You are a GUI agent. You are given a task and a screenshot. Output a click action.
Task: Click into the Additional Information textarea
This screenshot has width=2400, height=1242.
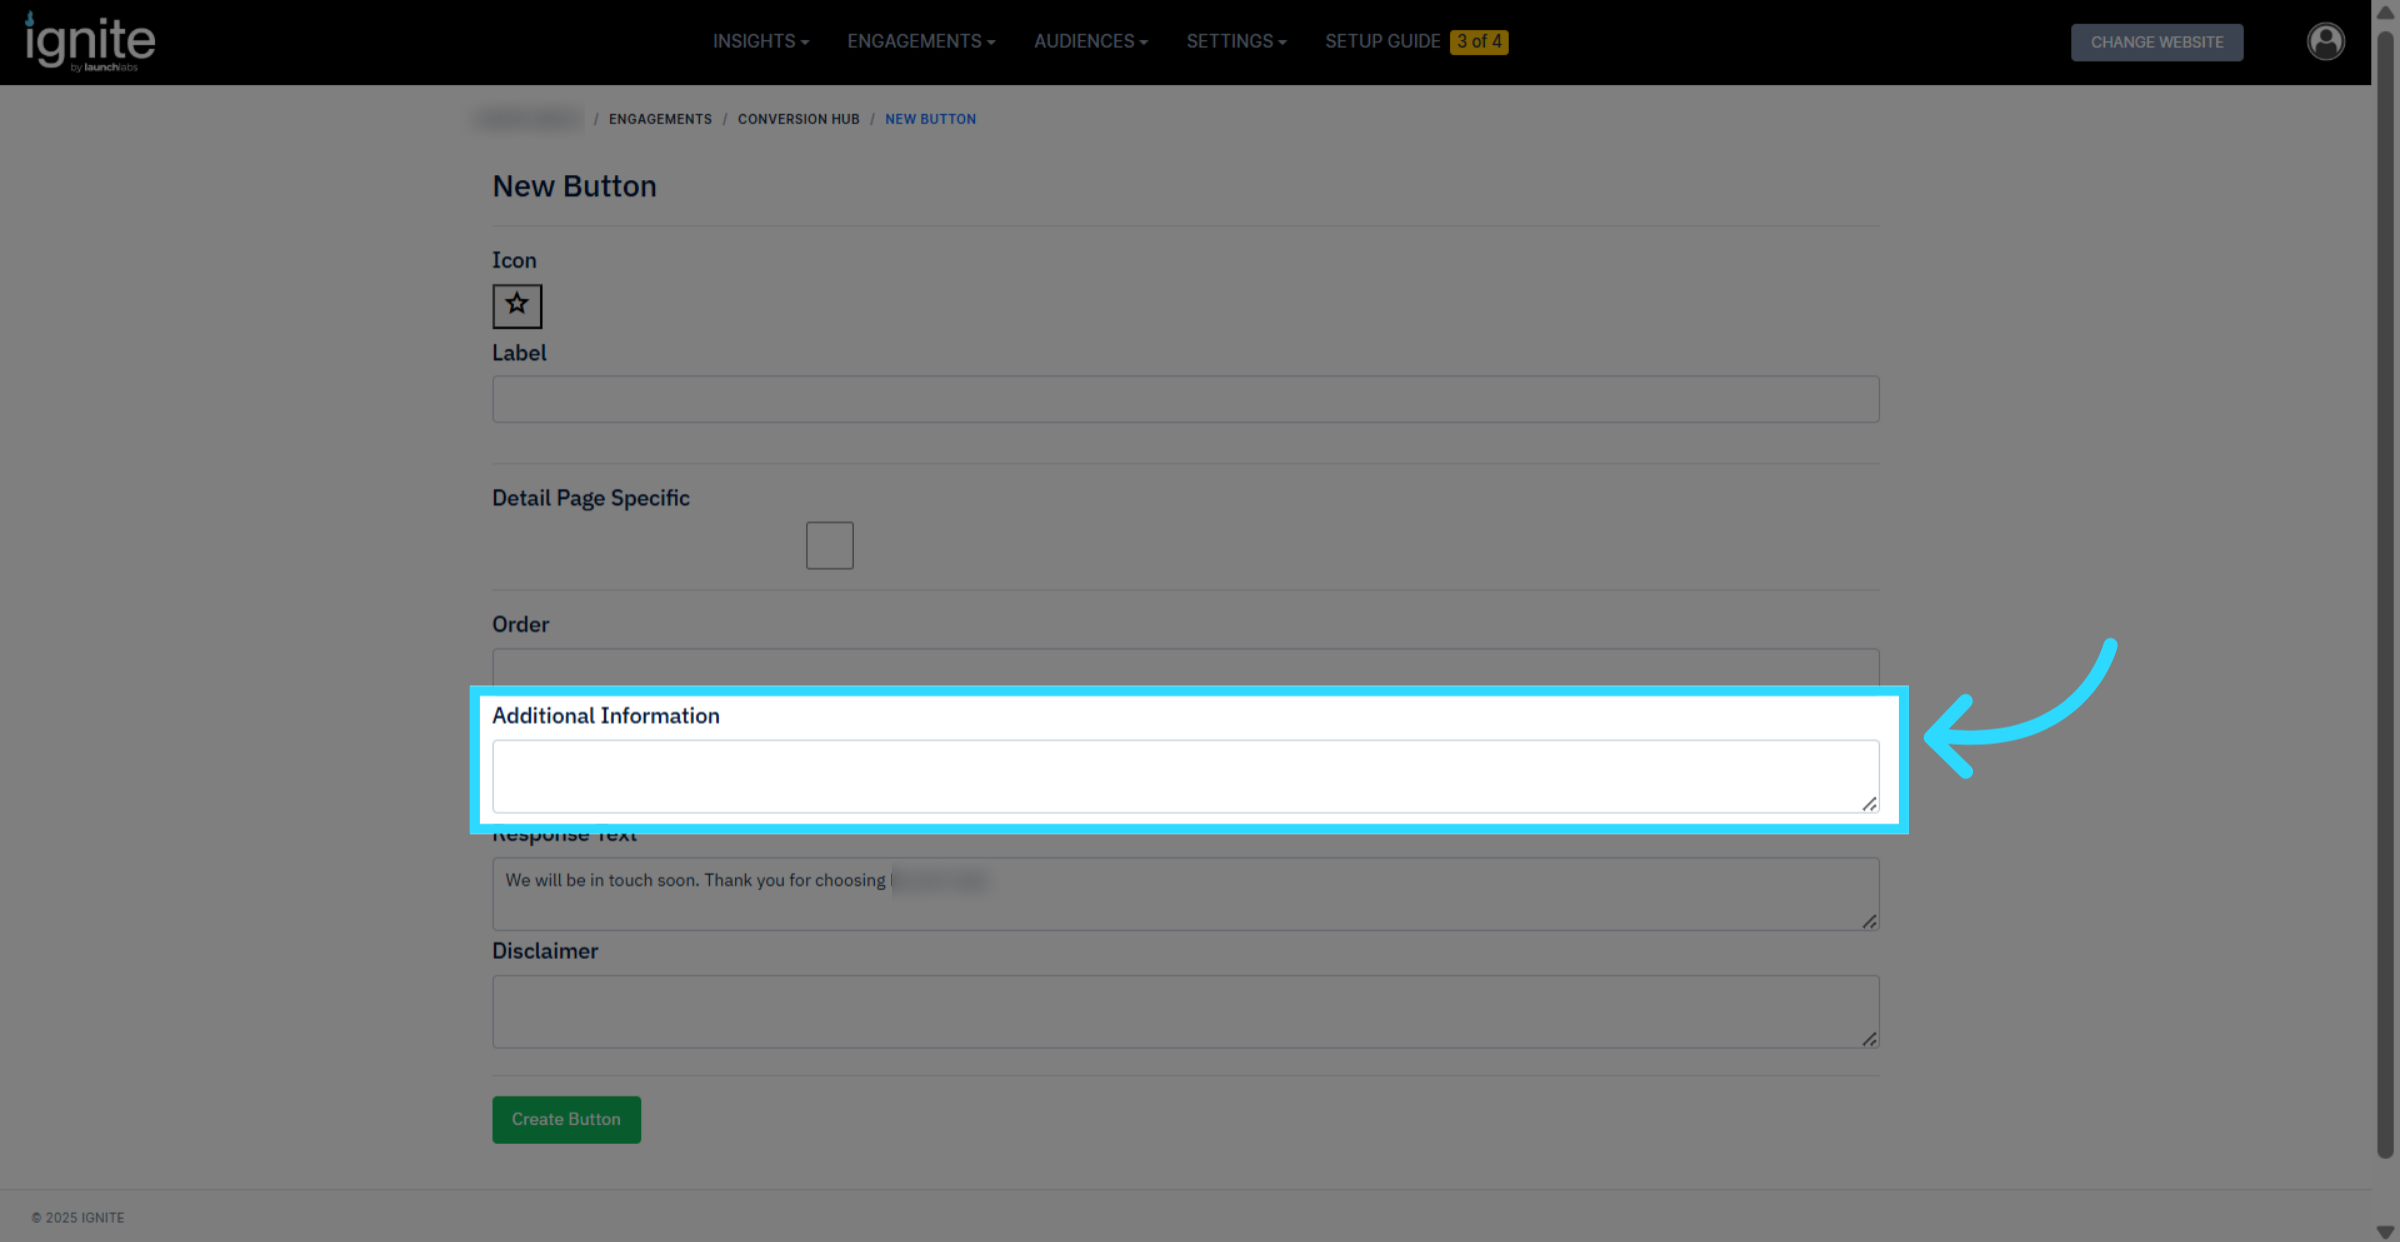(1185, 775)
